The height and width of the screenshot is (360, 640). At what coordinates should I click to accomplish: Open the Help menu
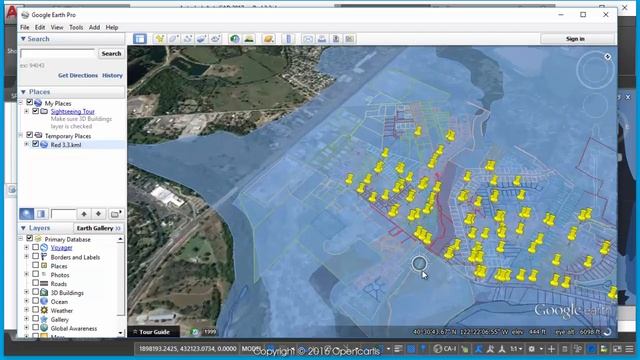click(112, 27)
